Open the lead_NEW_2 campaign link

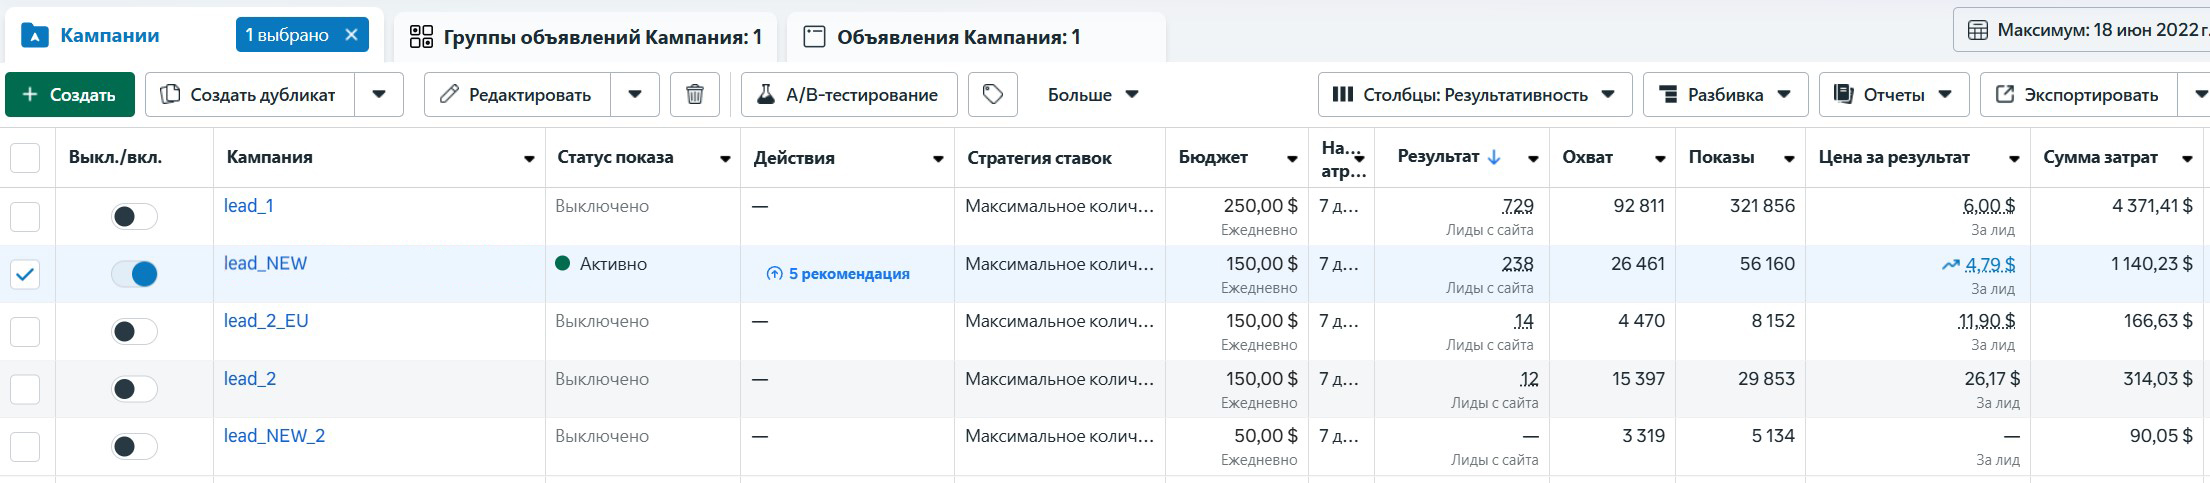click(x=274, y=436)
